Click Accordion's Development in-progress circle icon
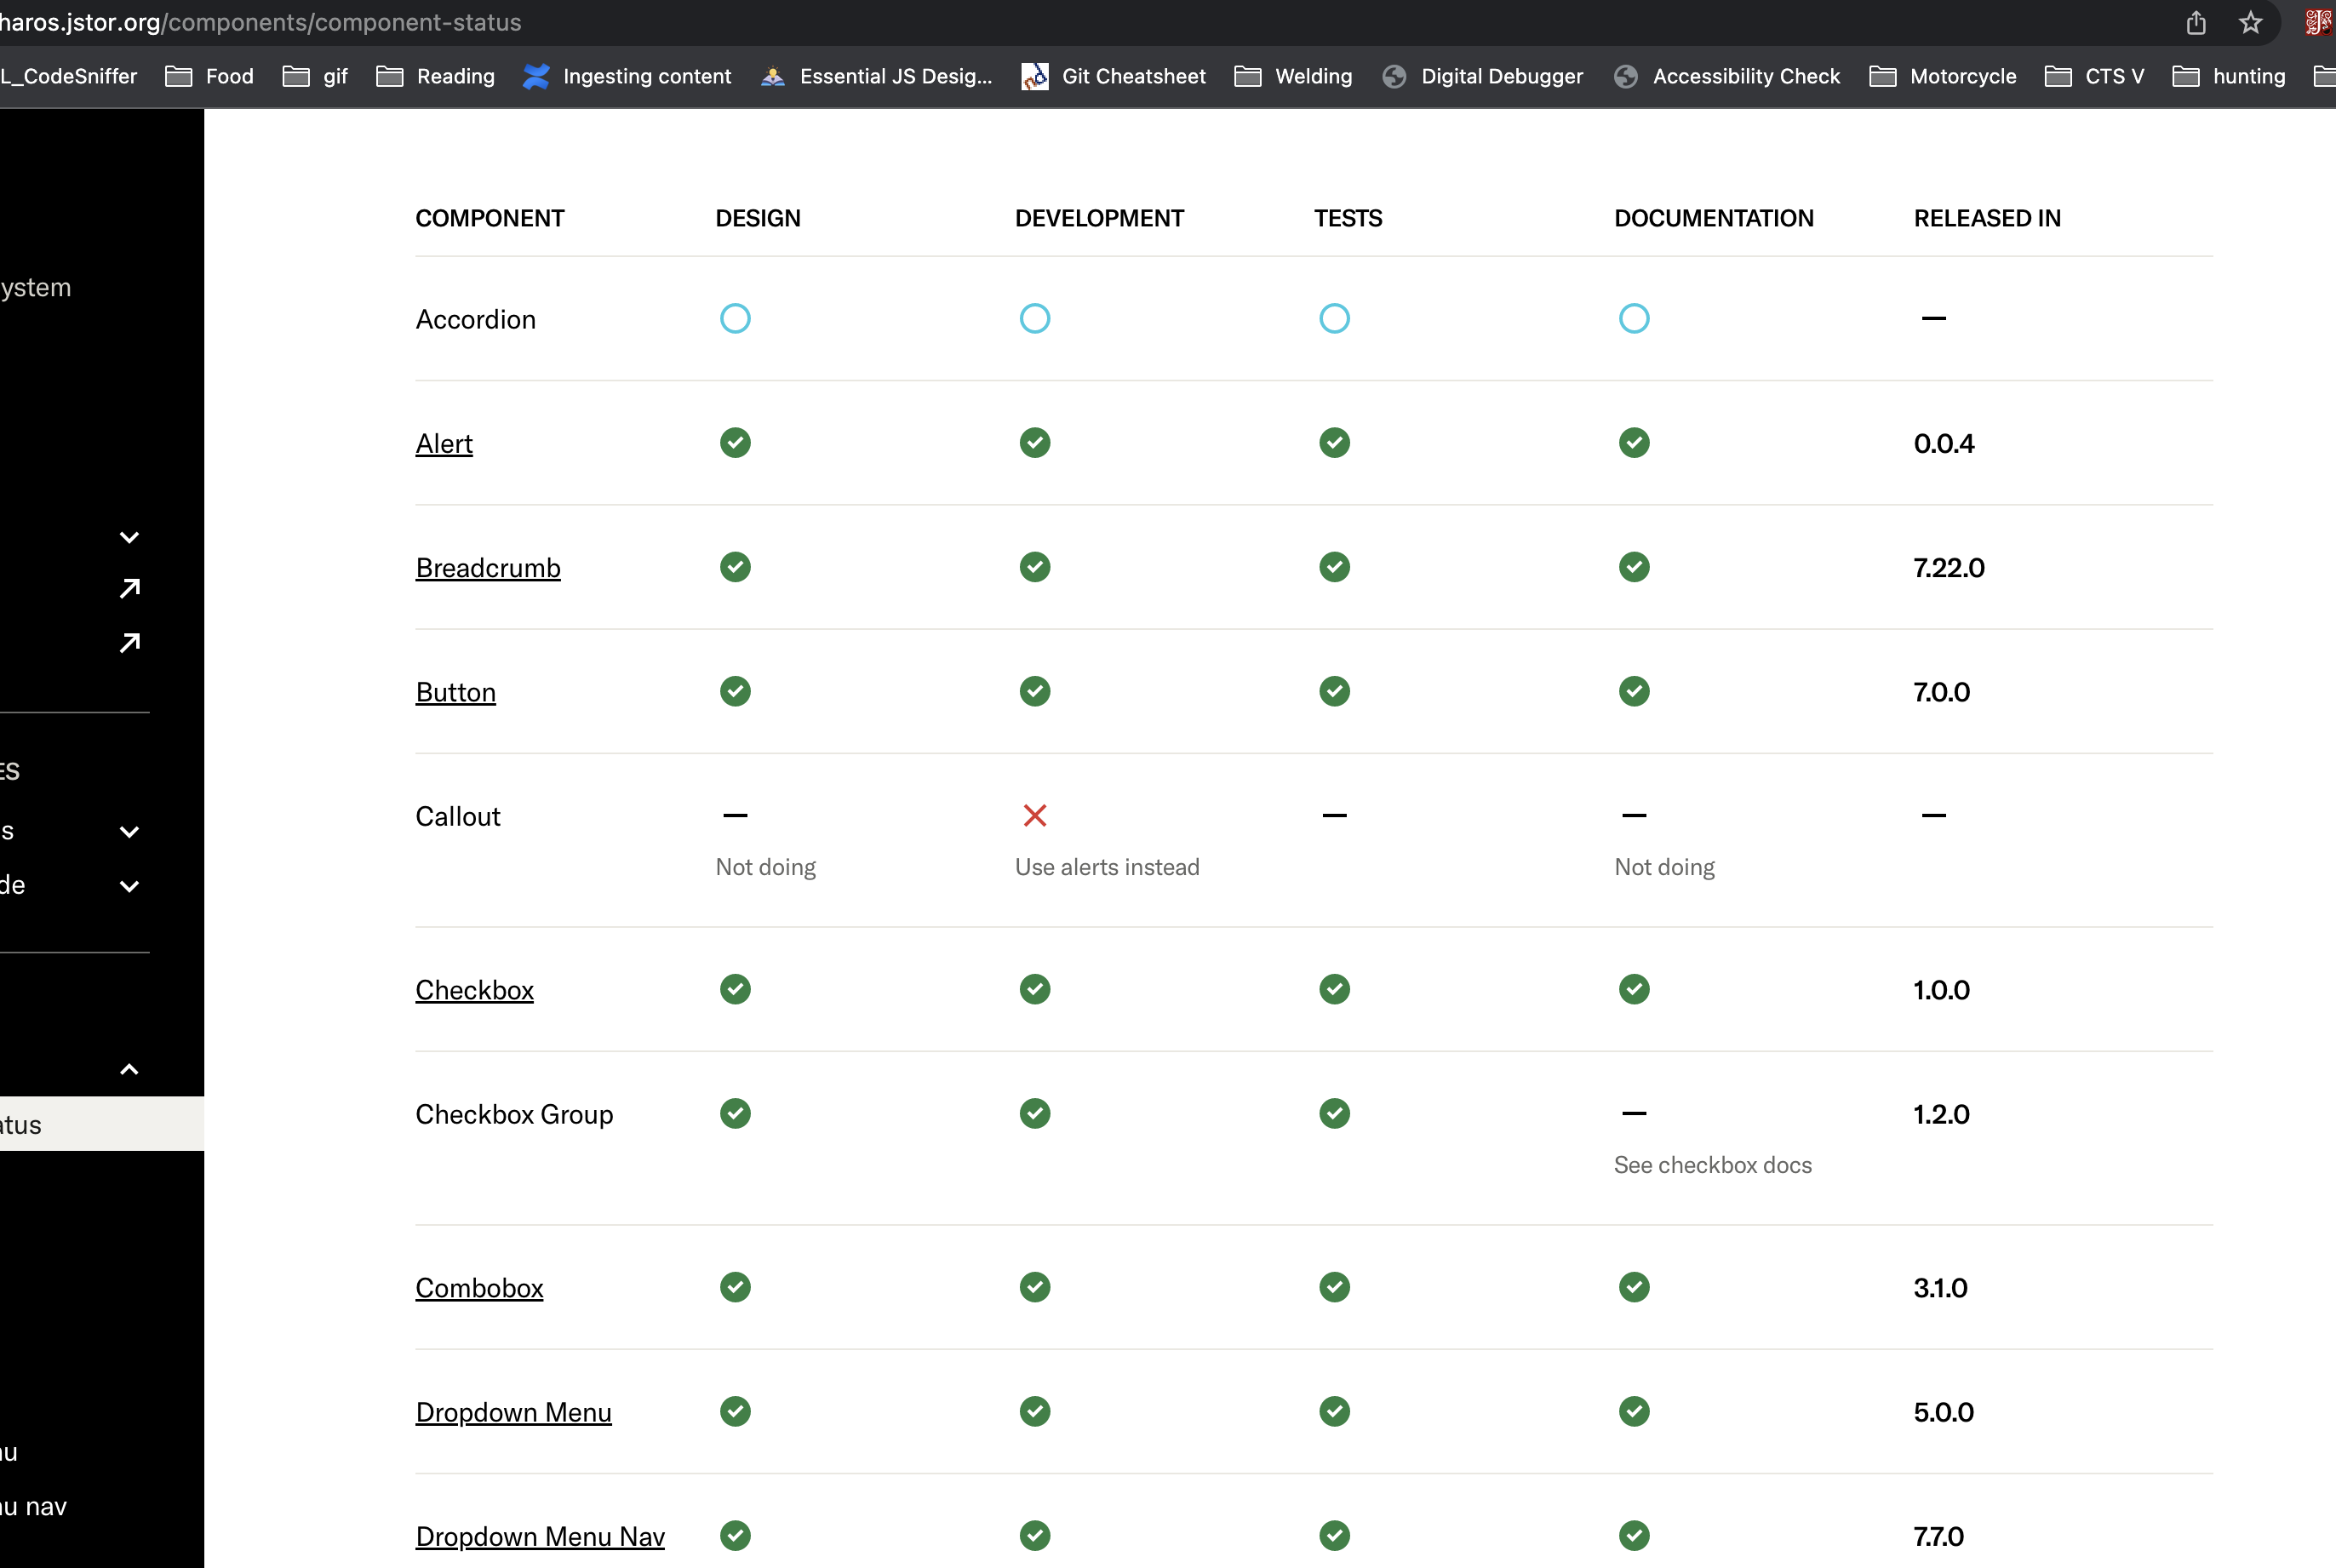This screenshot has height=1568, width=2336. [x=1035, y=318]
